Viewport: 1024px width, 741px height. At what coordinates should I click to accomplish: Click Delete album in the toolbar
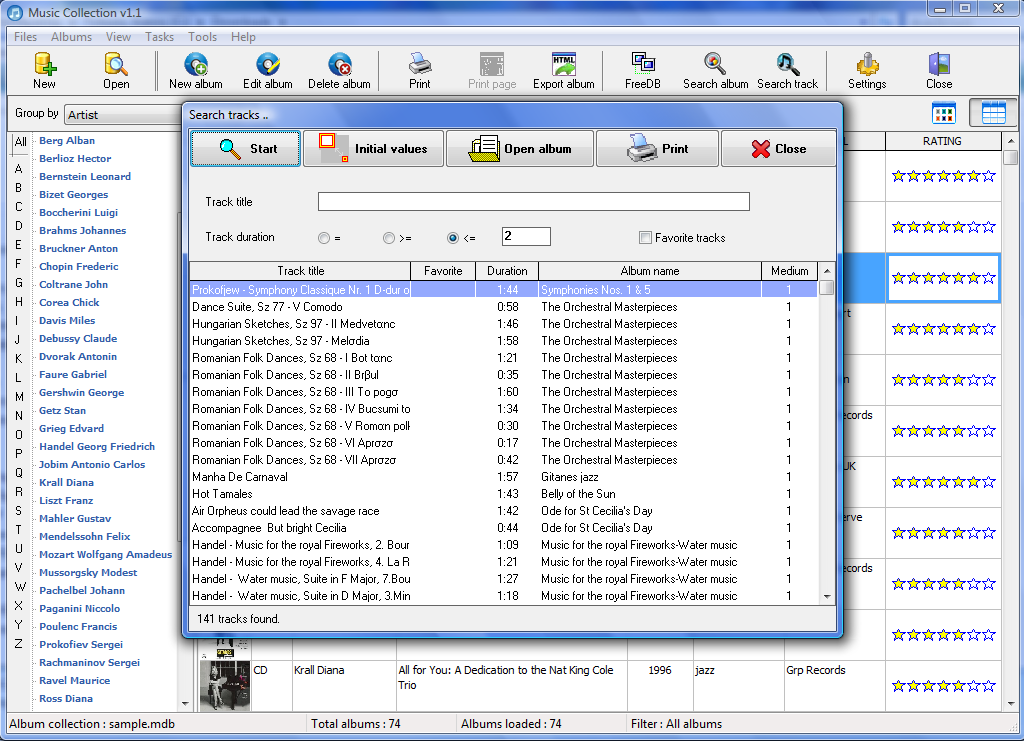coord(339,70)
